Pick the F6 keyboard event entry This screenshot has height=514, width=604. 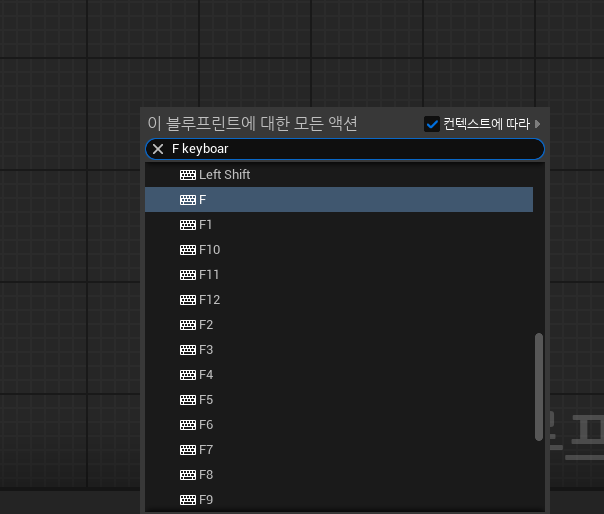point(339,425)
